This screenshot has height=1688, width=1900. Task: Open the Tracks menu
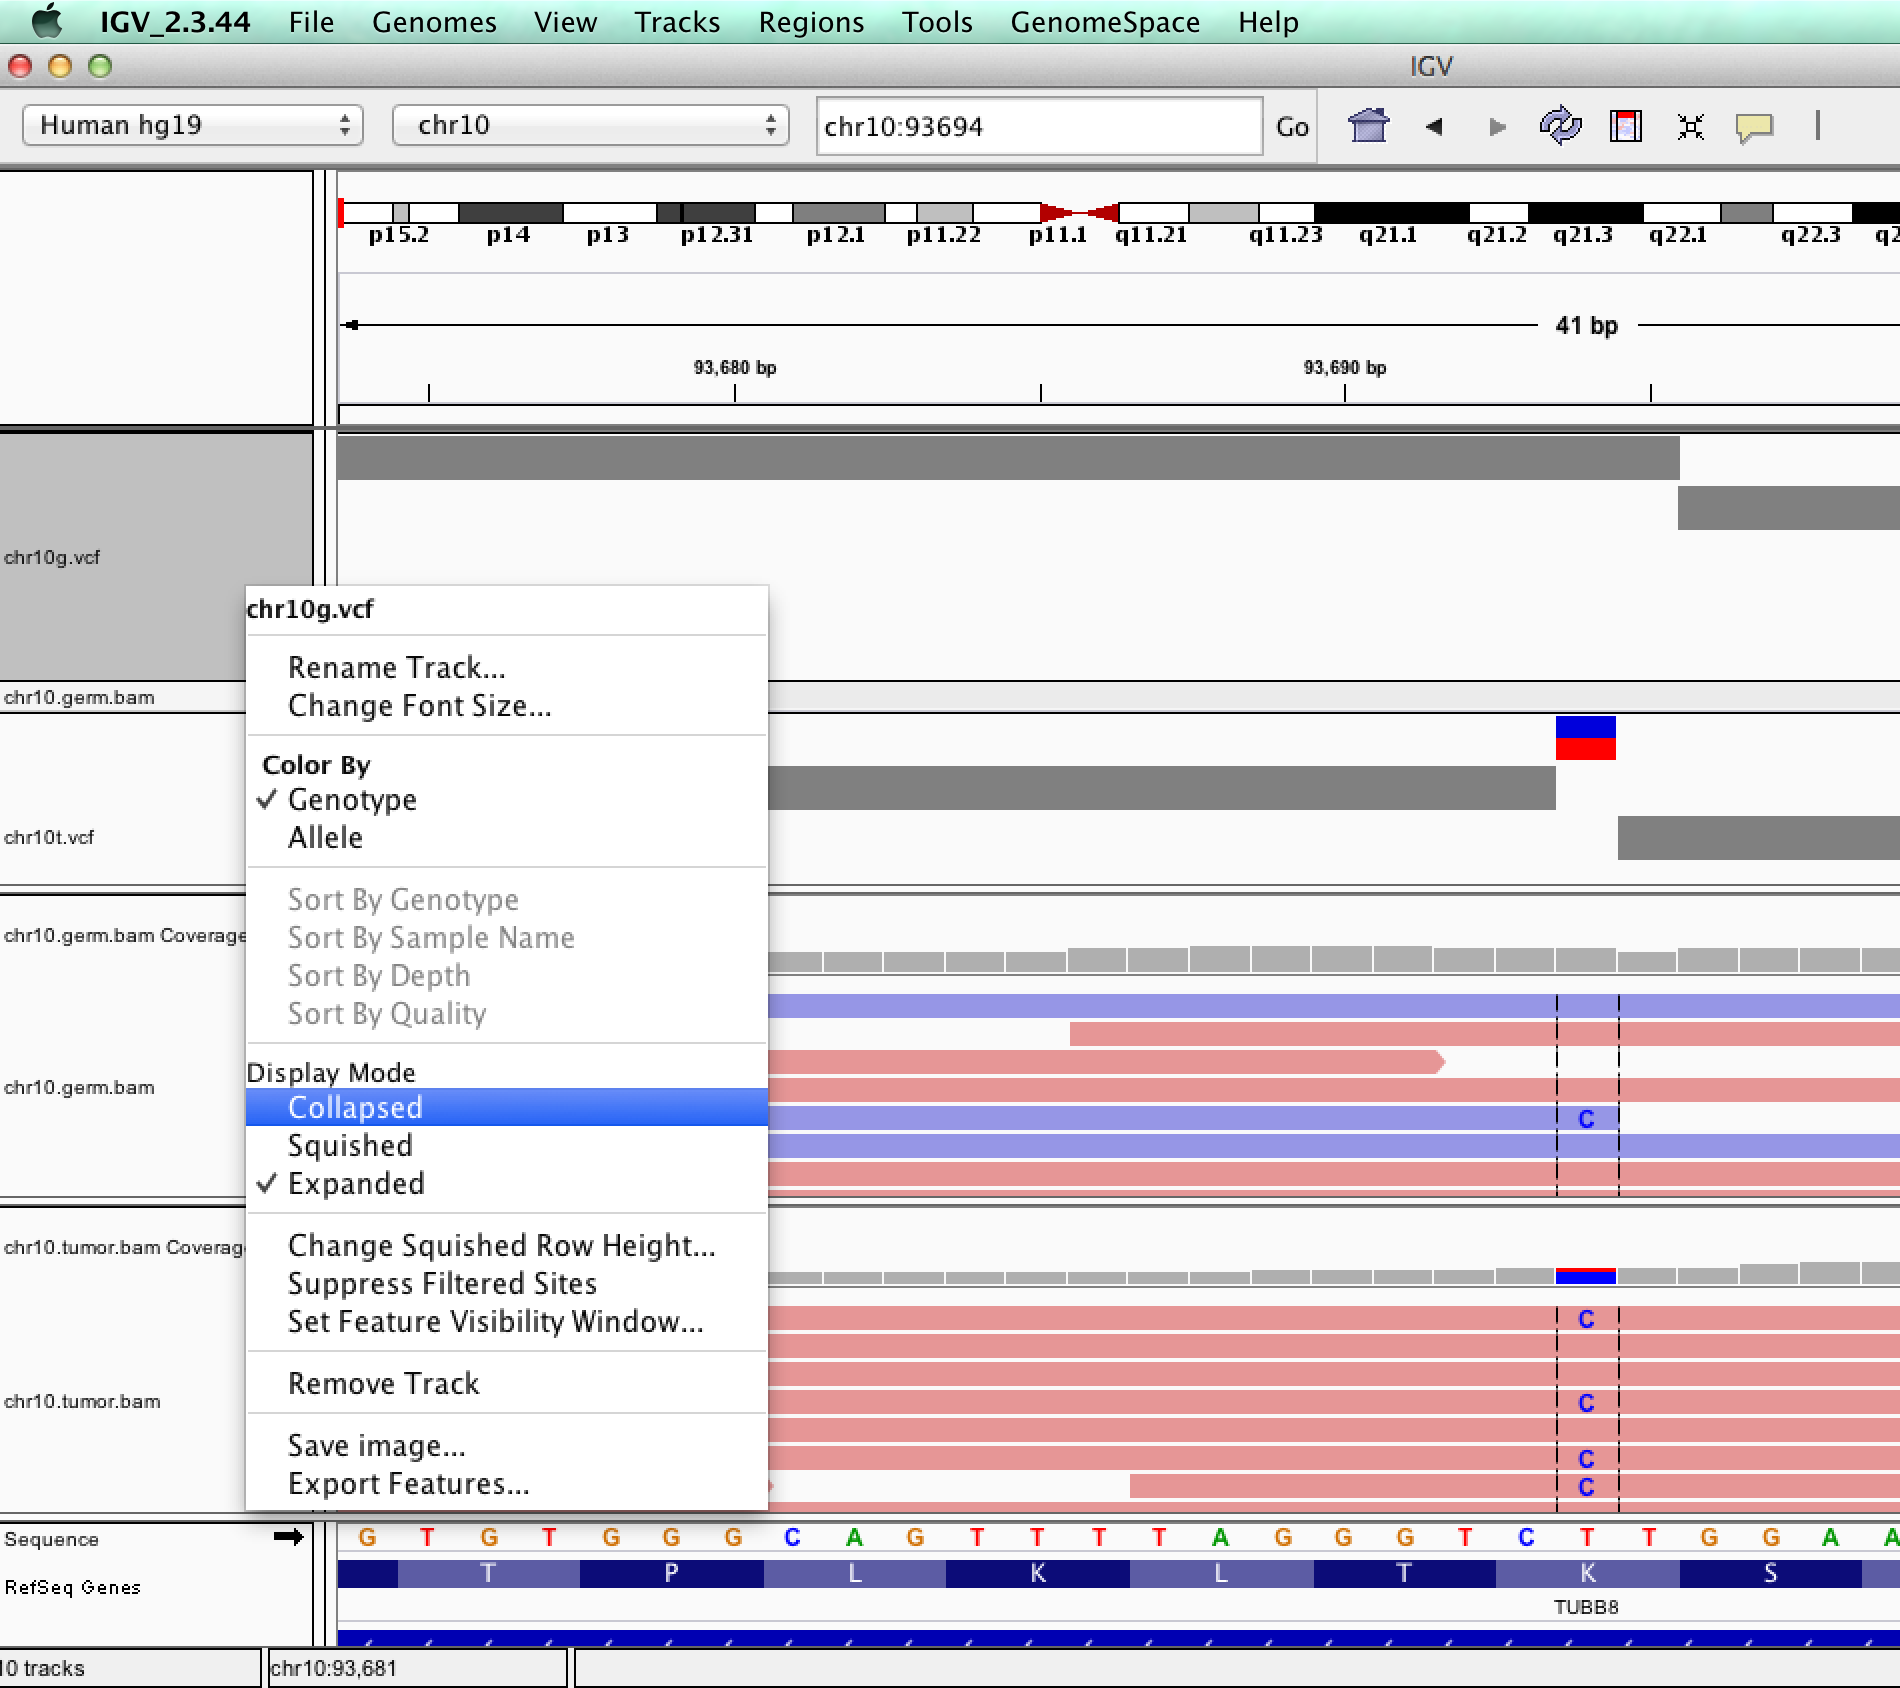coord(677,22)
